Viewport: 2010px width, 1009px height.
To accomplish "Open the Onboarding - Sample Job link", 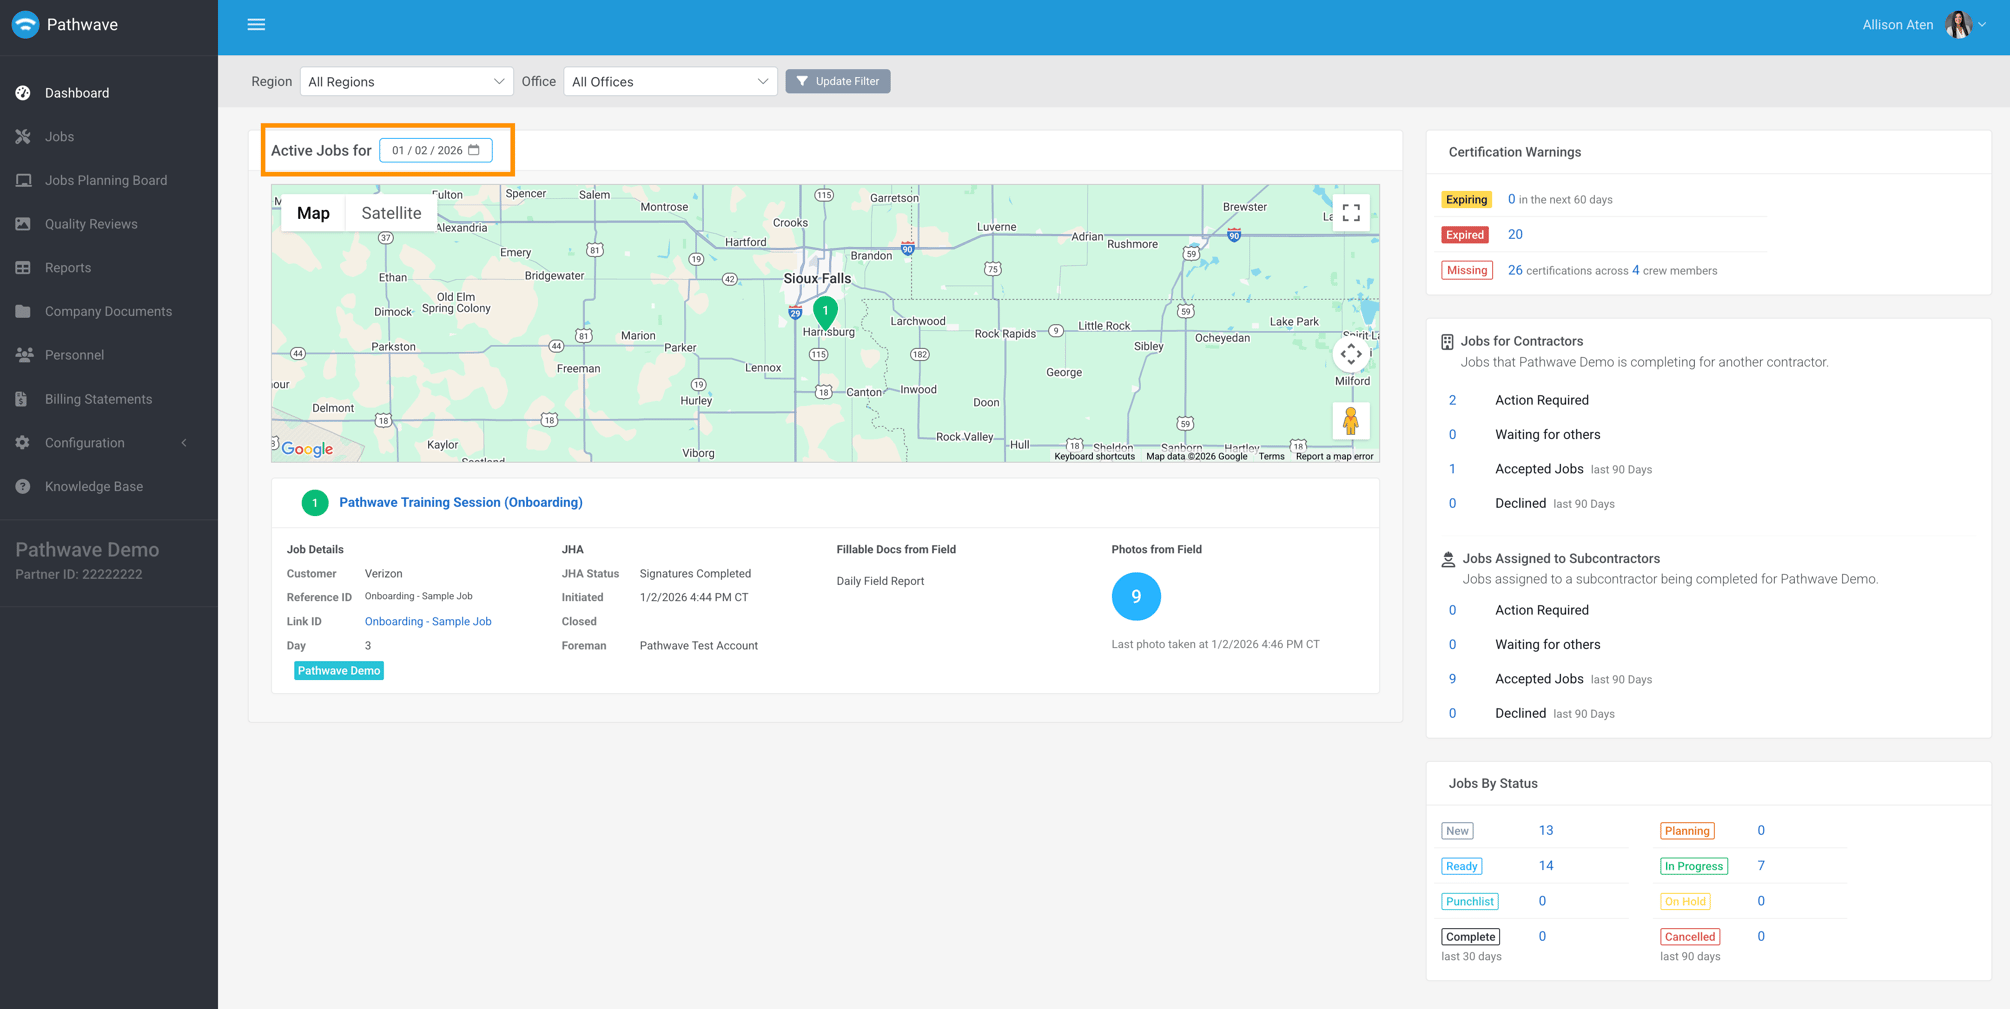I will click(428, 621).
